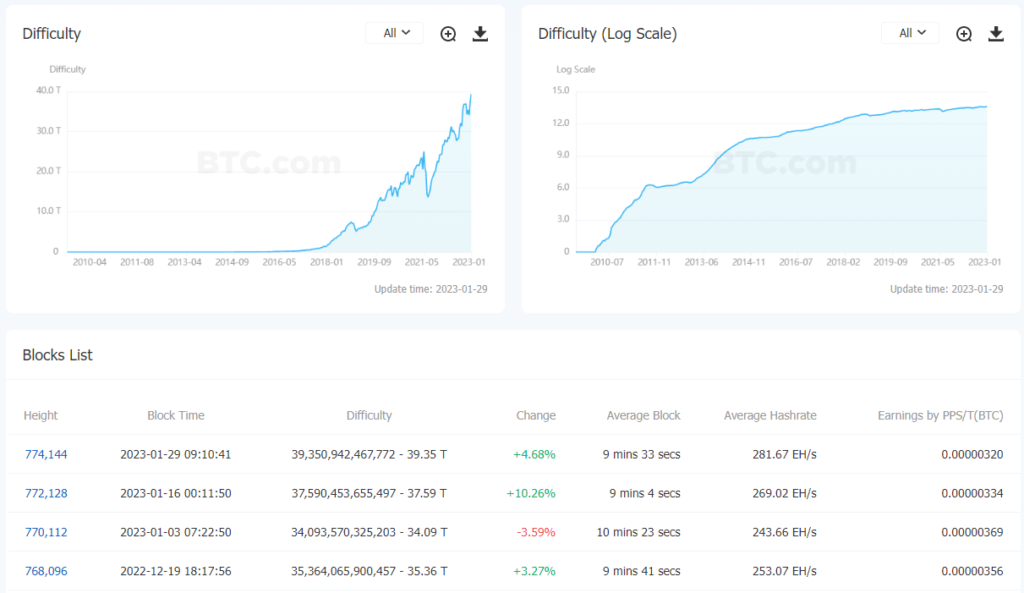Click the Height column header
The image size is (1024, 593).
(x=41, y=415)
